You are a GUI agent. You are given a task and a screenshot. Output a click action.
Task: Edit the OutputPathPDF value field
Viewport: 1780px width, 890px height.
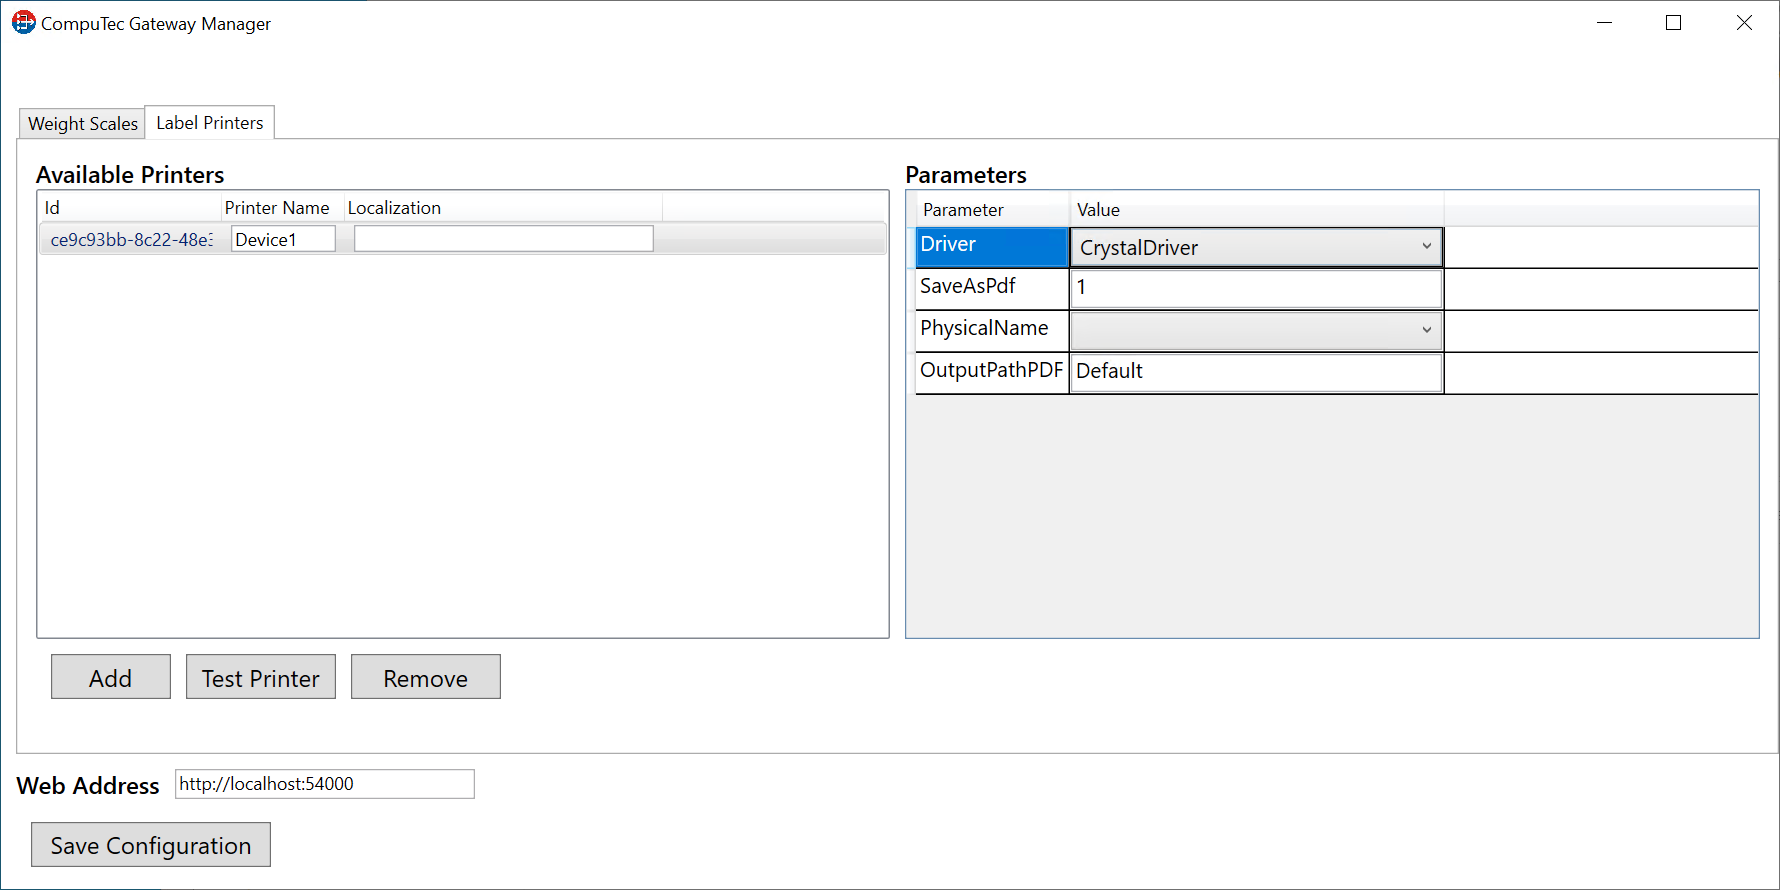pyautogui.click(x=1256, y=372)
